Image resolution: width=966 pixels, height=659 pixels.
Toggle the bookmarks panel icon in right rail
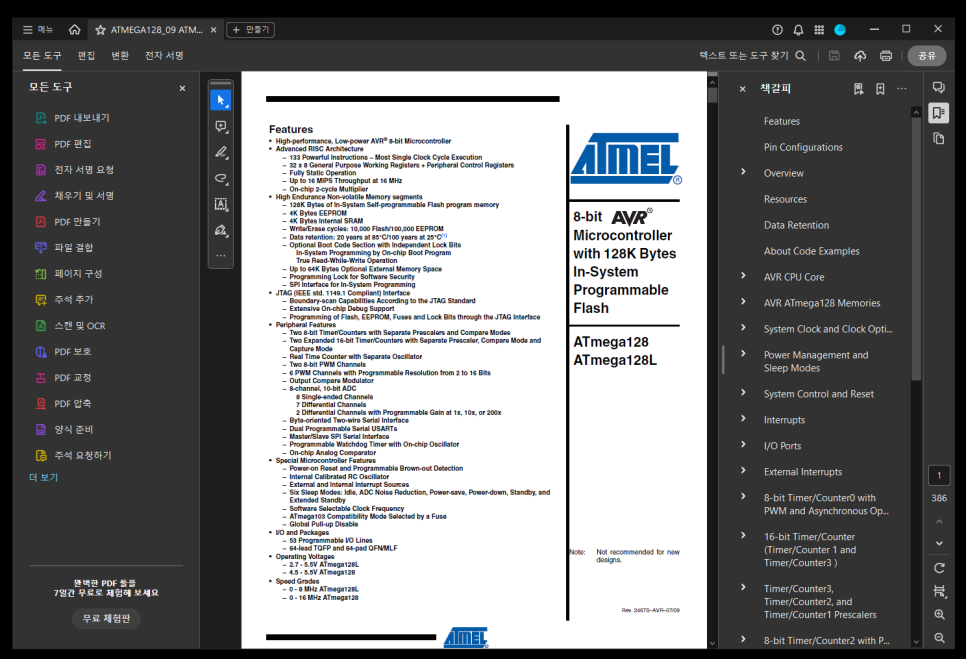tap(939, 113)
